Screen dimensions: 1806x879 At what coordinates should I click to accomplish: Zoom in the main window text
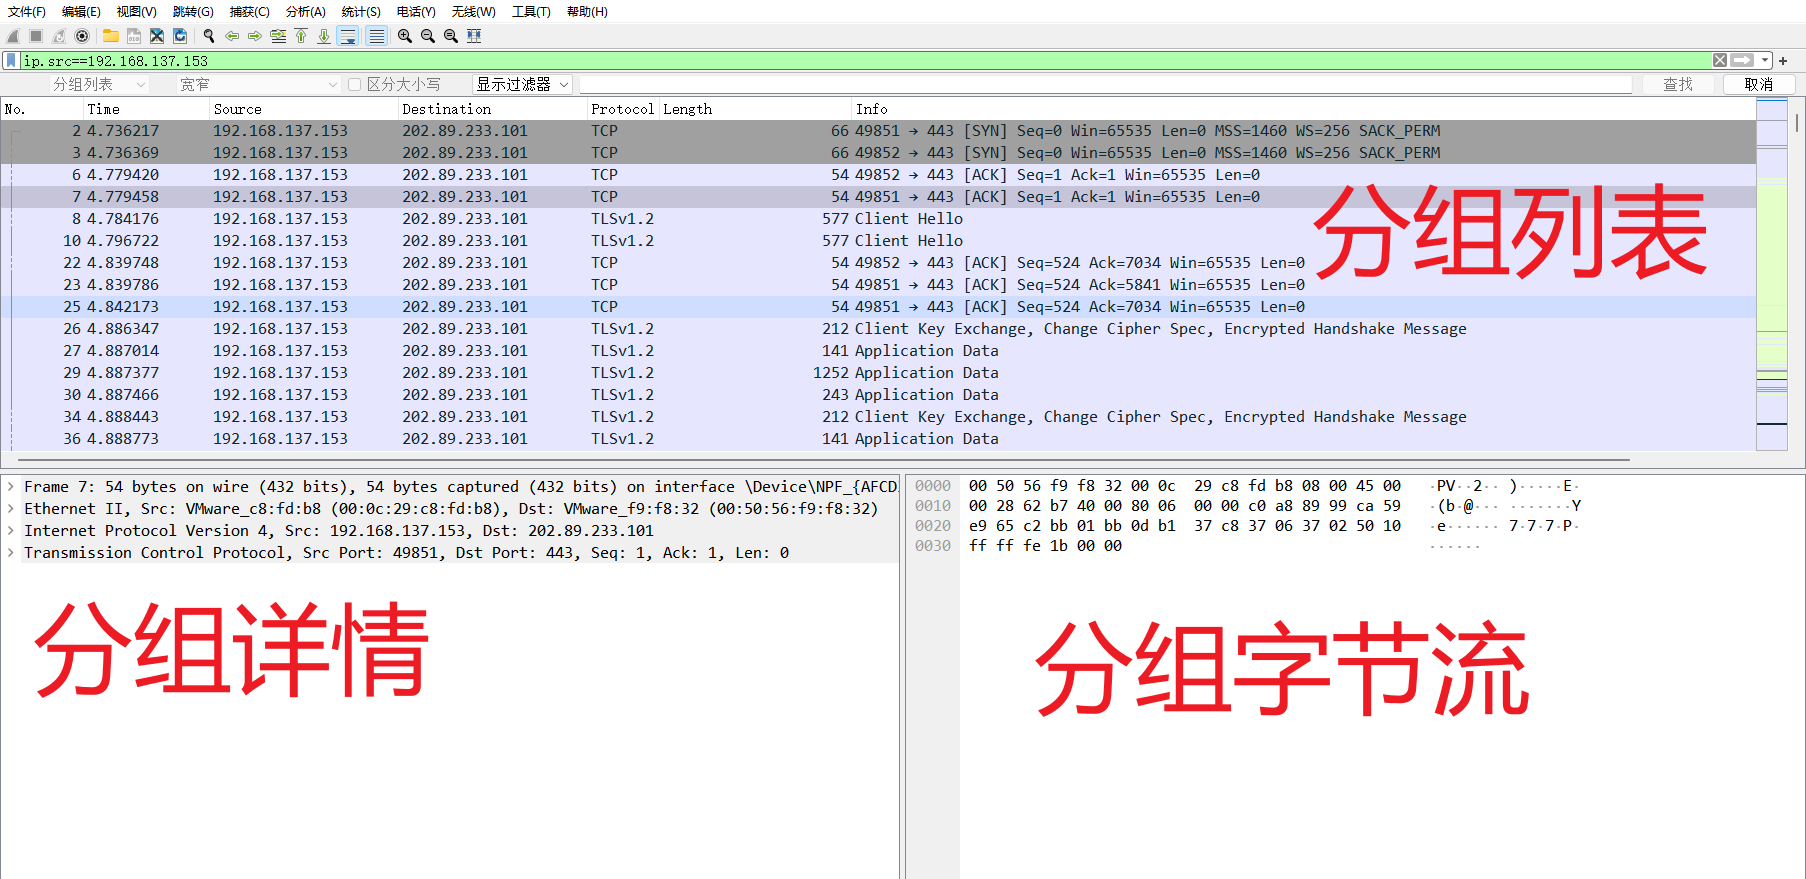pos(405,36)
